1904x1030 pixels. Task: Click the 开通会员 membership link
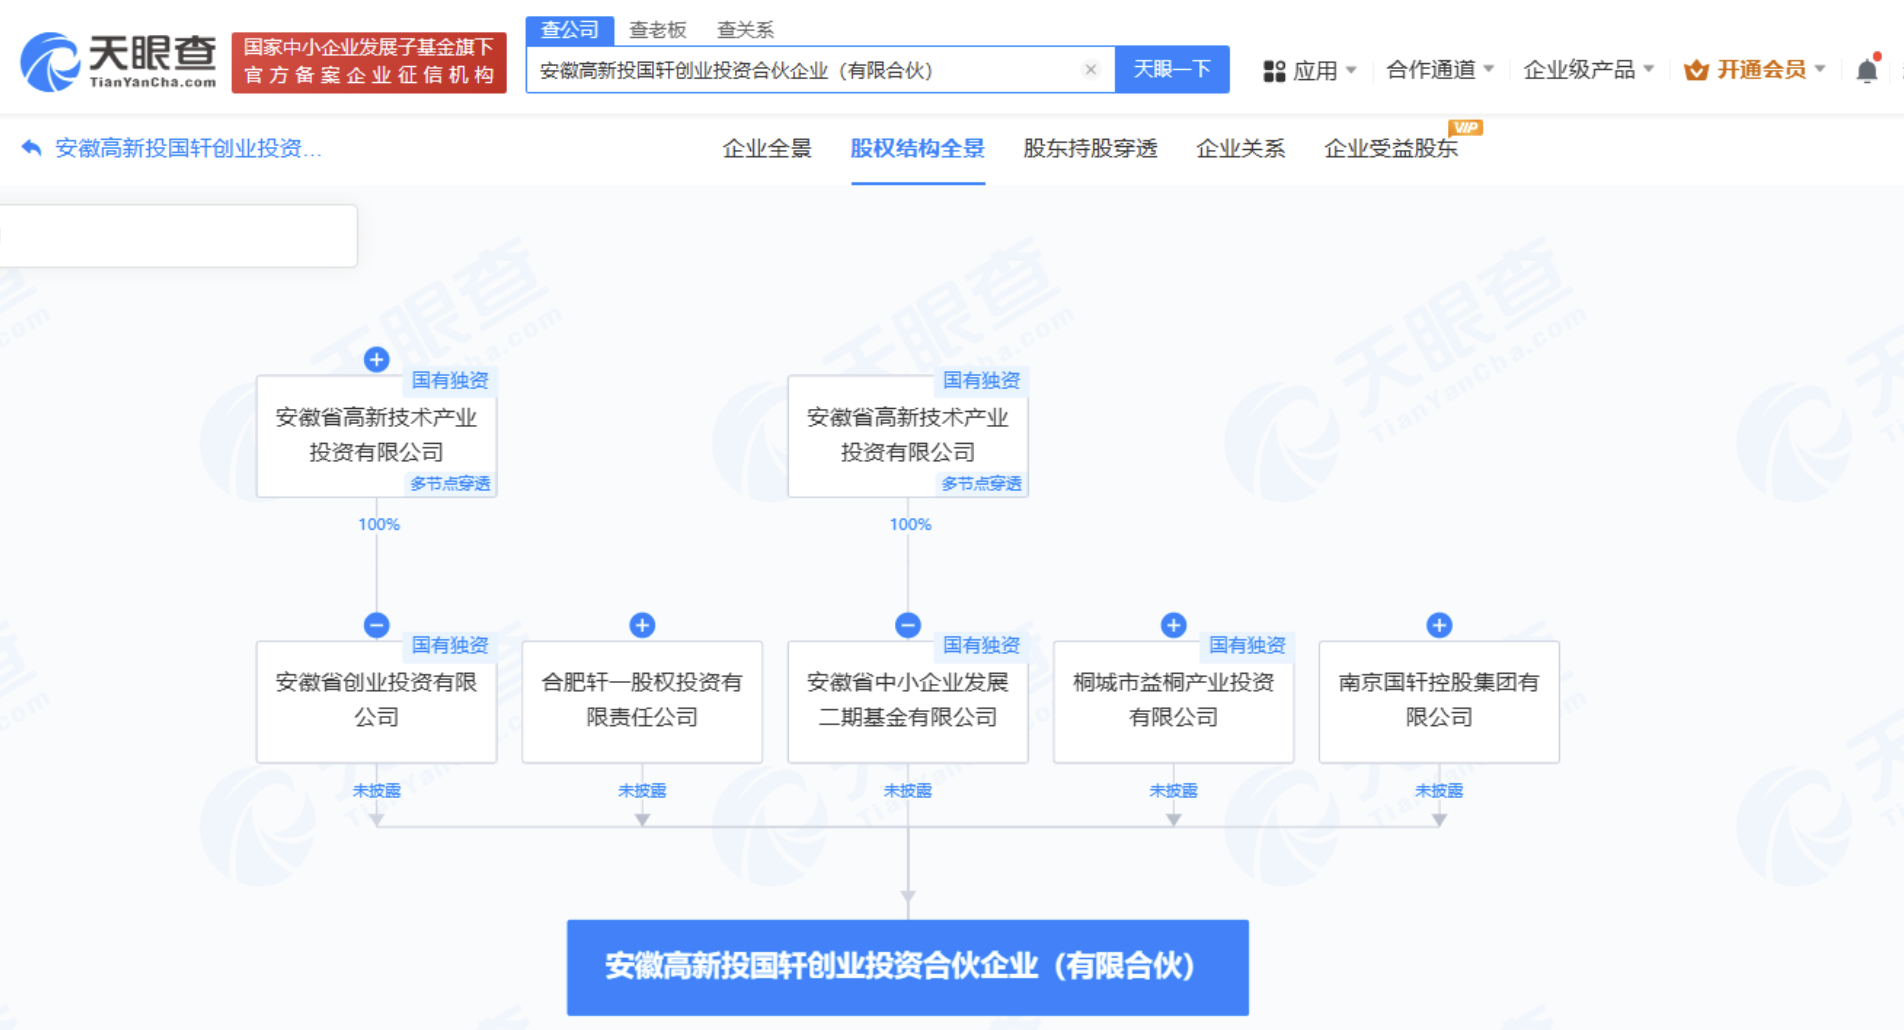tap(1754, 70)
